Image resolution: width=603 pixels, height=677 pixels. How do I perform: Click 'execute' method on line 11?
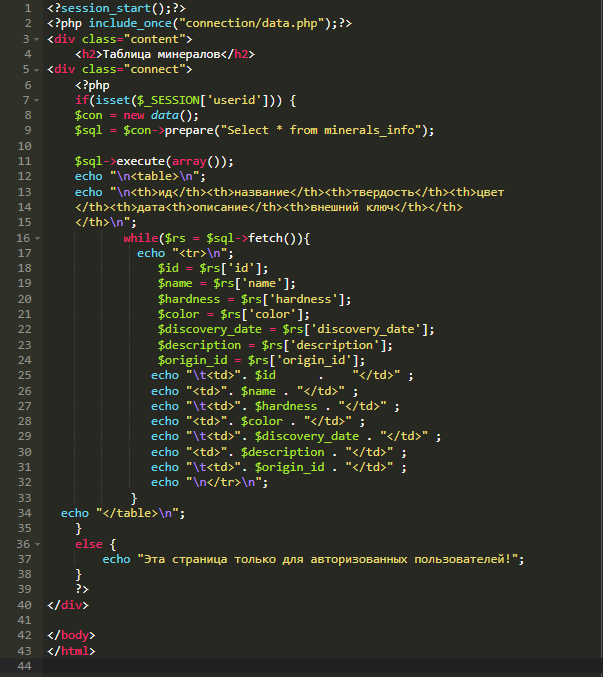(x=141, y=161)
